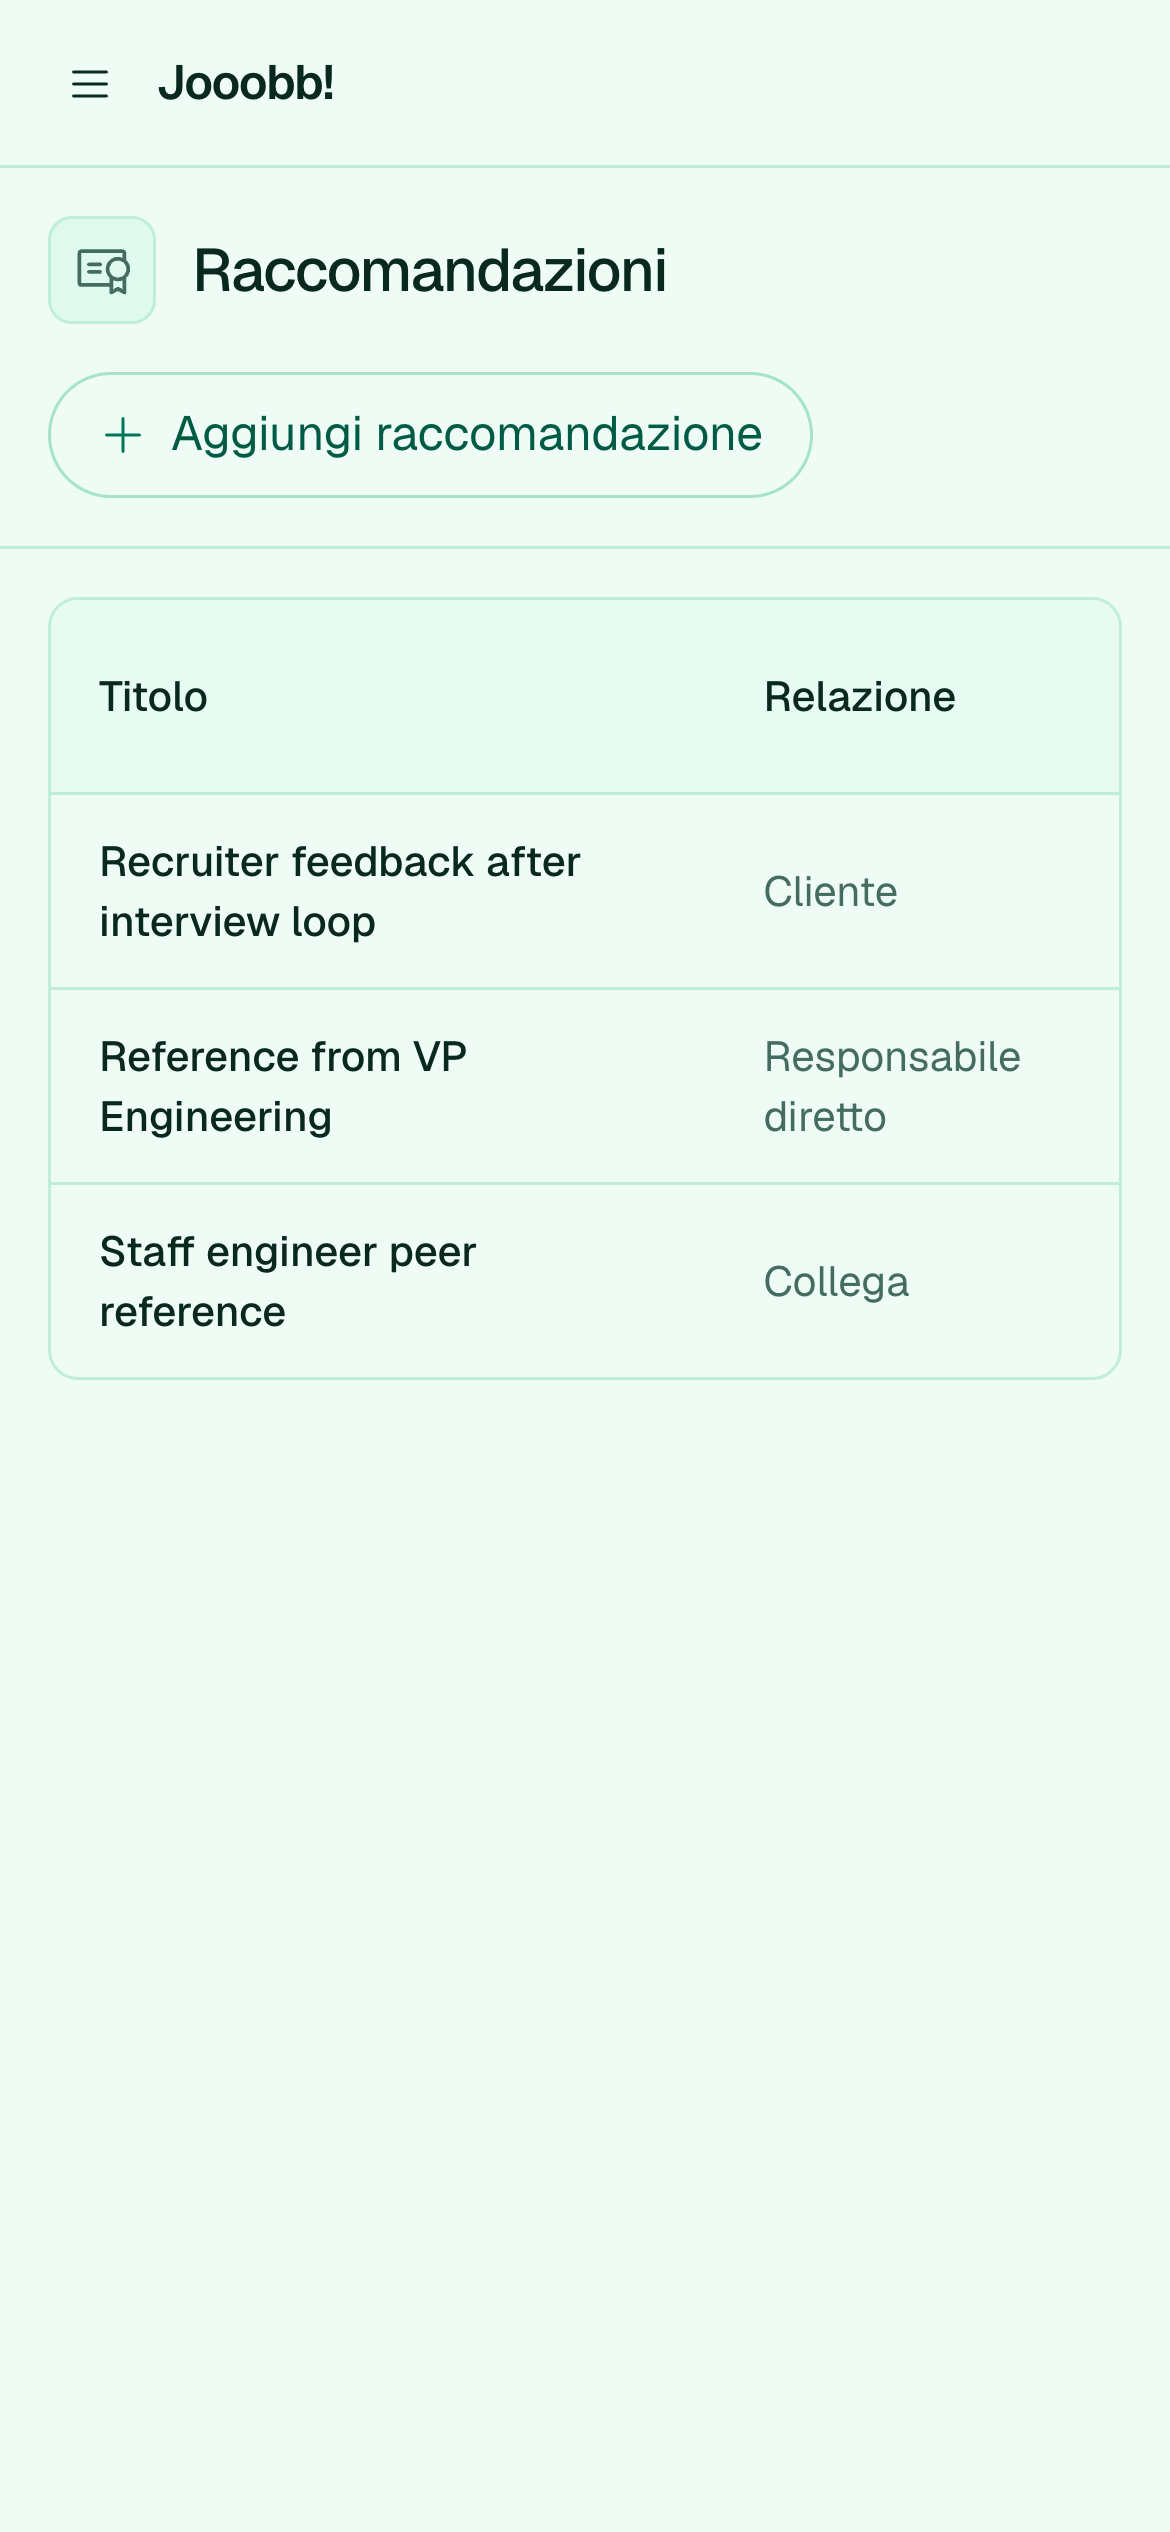Click the Cliente relation cell

pyautogui.click(x=831, y=892)
